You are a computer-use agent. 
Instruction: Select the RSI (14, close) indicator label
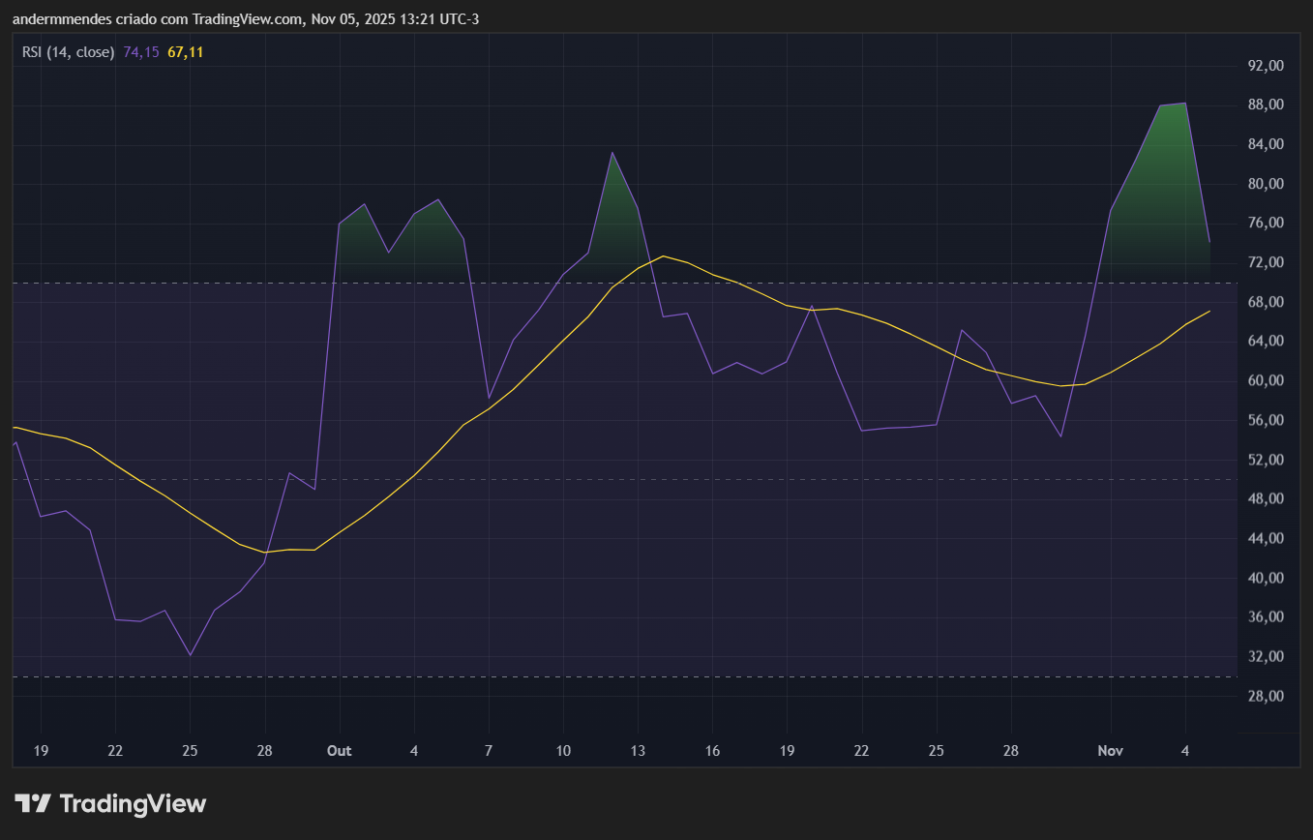coord(68,52)
